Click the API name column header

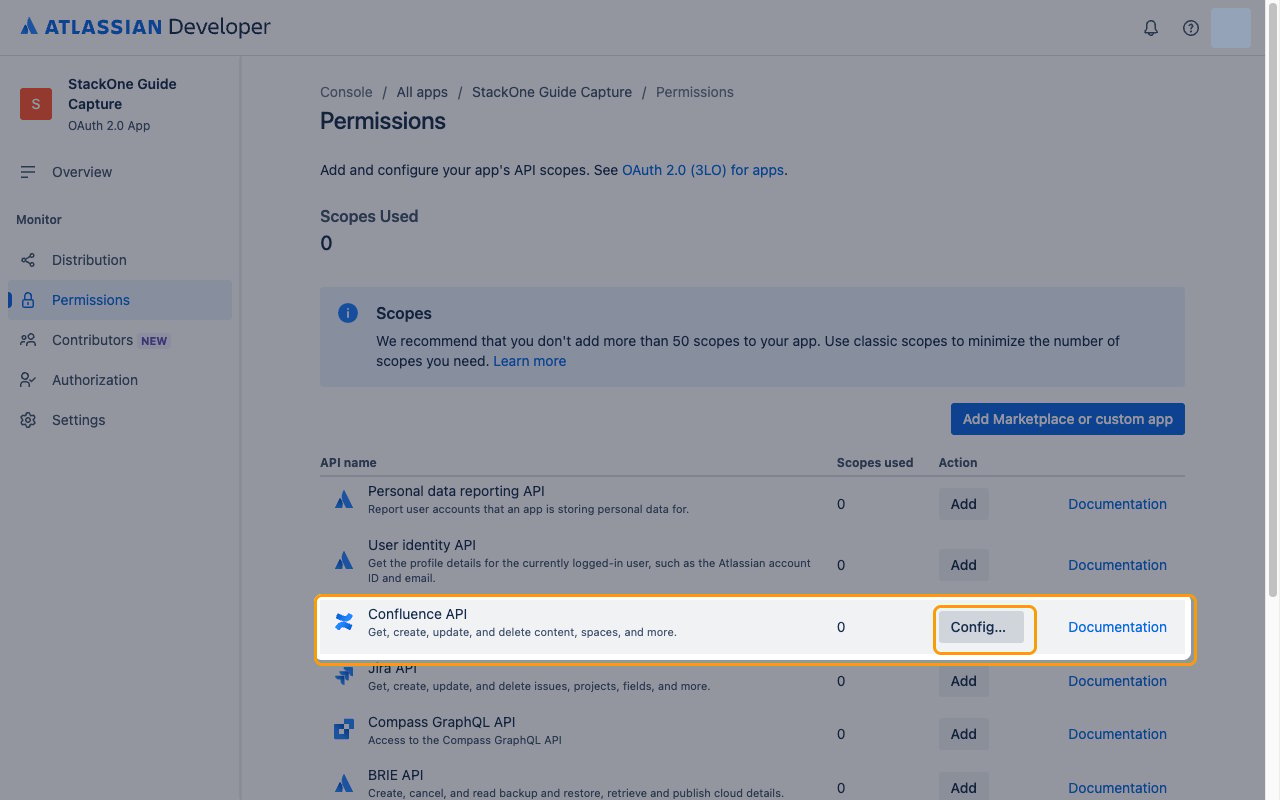click(x=348, y=462)
